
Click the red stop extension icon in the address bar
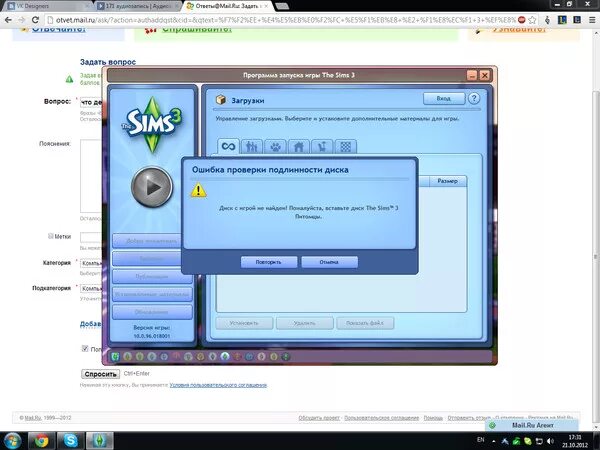point(522,20)
